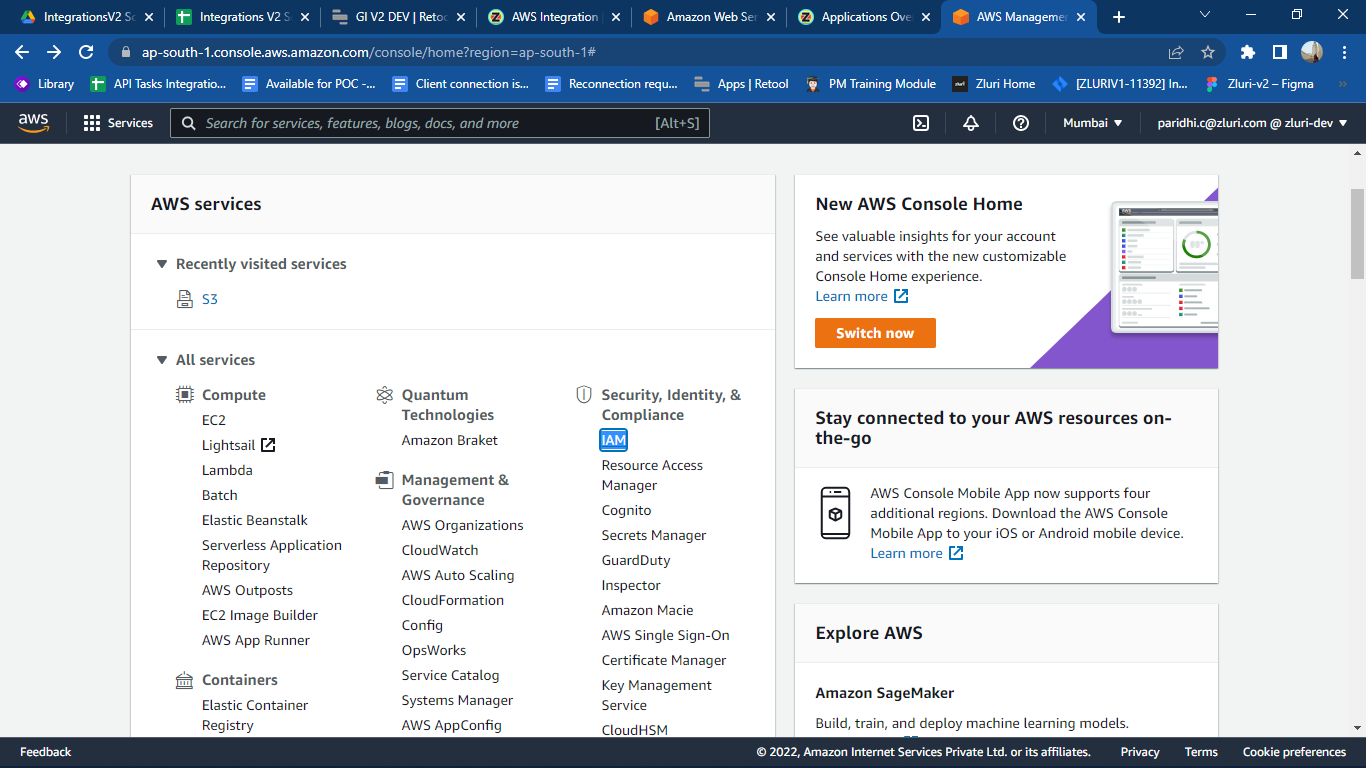Open the help question-mark menu

1021,123
